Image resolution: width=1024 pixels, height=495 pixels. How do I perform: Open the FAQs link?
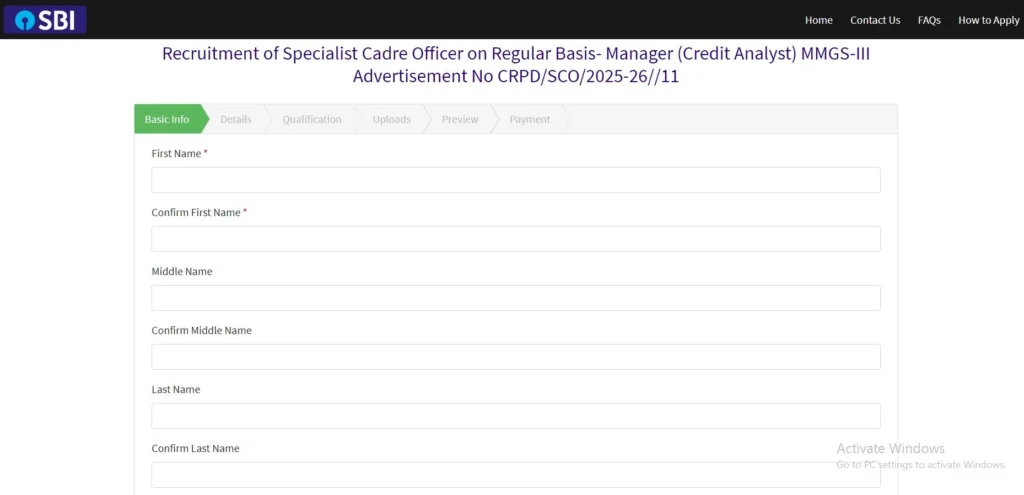coord(929,20)
